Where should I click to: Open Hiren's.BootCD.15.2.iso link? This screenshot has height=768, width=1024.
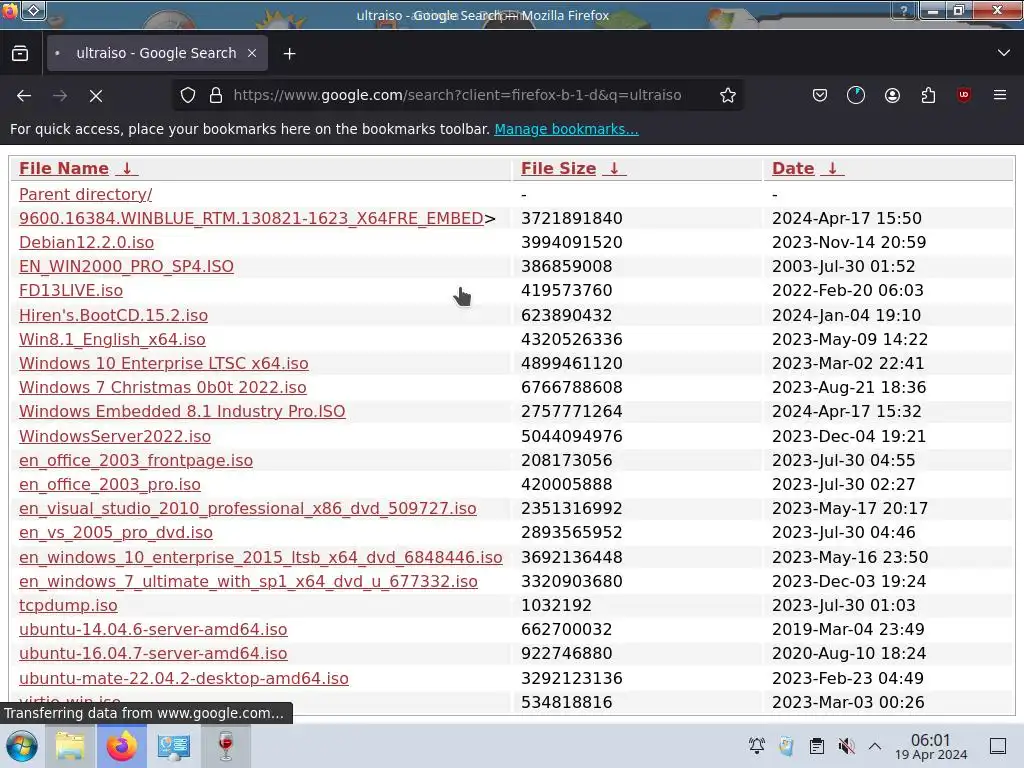[113, 315]
